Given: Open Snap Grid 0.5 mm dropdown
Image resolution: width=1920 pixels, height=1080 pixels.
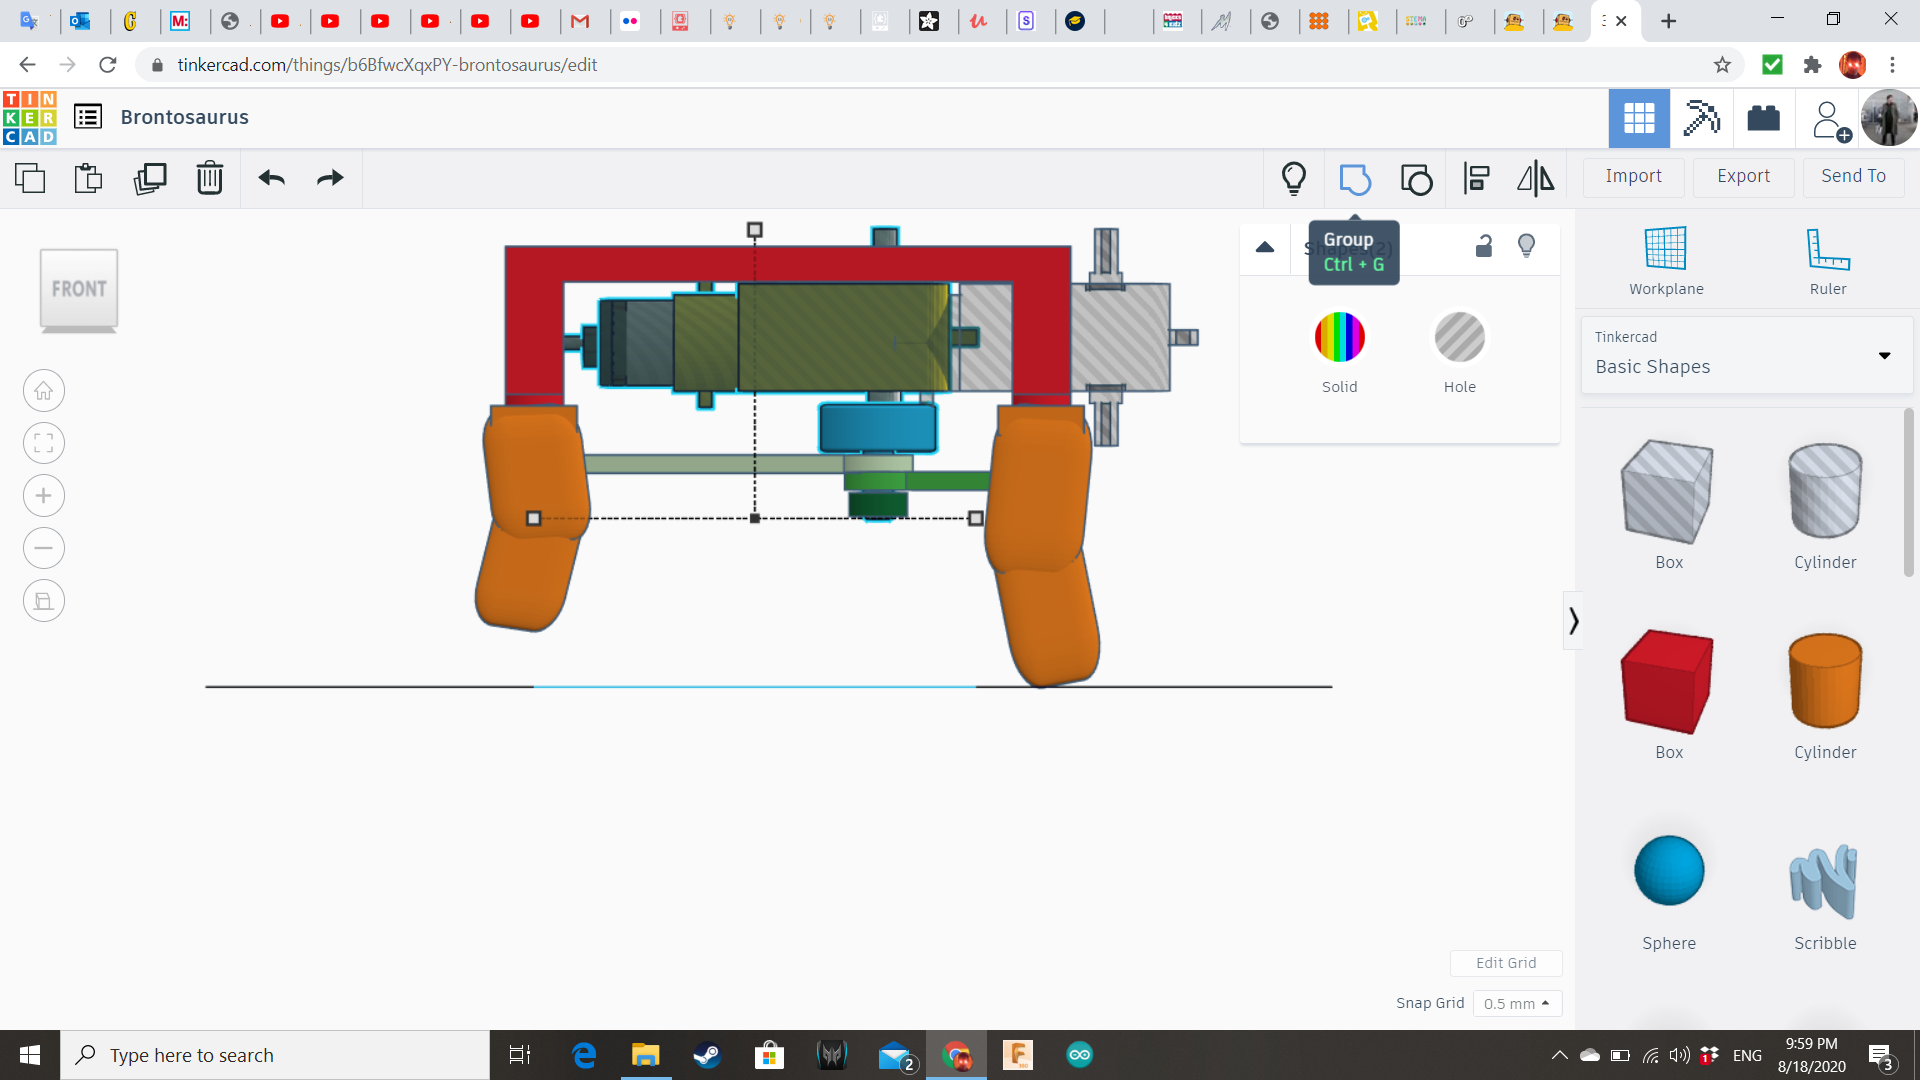Looking at the screenshot, I should click(1516, 1003).
